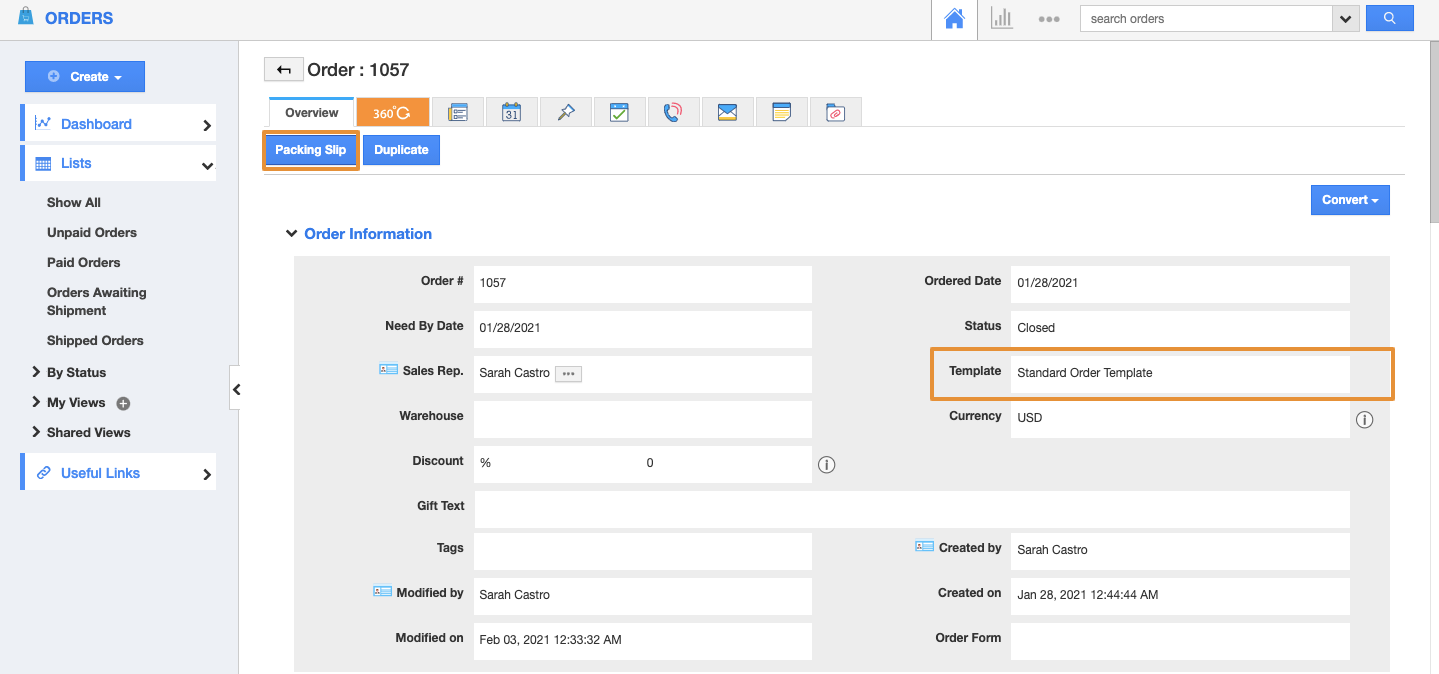Open the Reports bar chart icon
This screenshot has width=1439, height=674.
[x=1001, y=18]
